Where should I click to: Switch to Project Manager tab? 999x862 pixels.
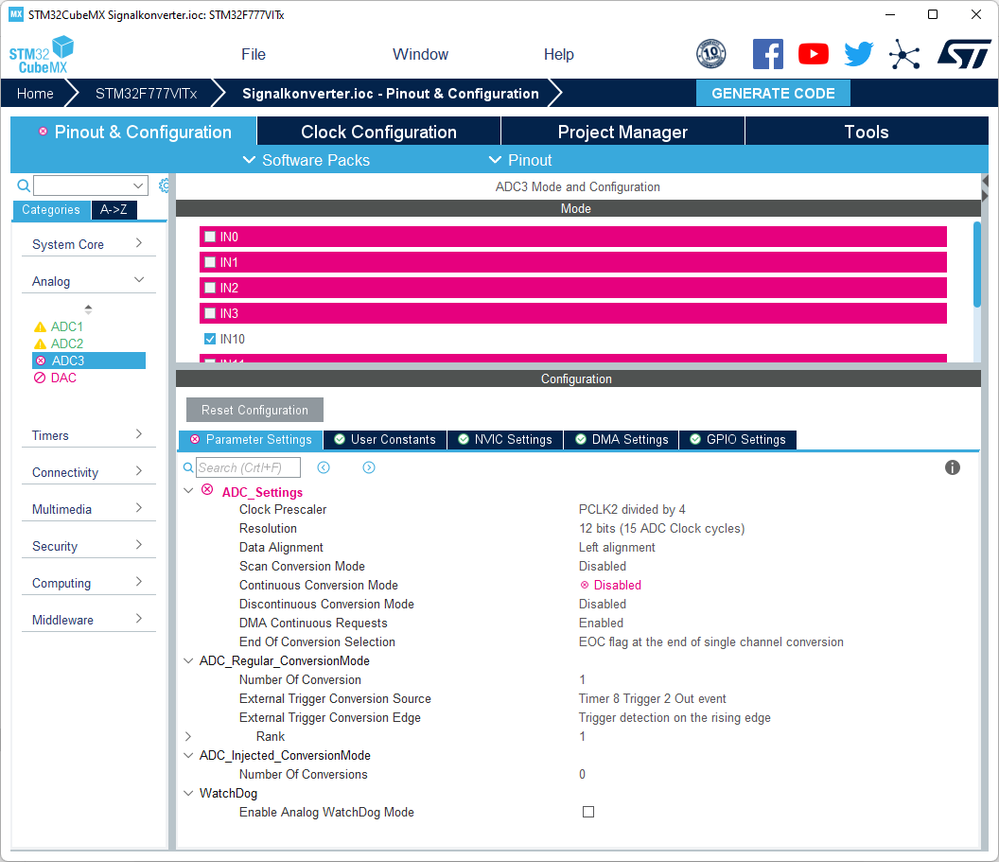click(x=623, y=132)
